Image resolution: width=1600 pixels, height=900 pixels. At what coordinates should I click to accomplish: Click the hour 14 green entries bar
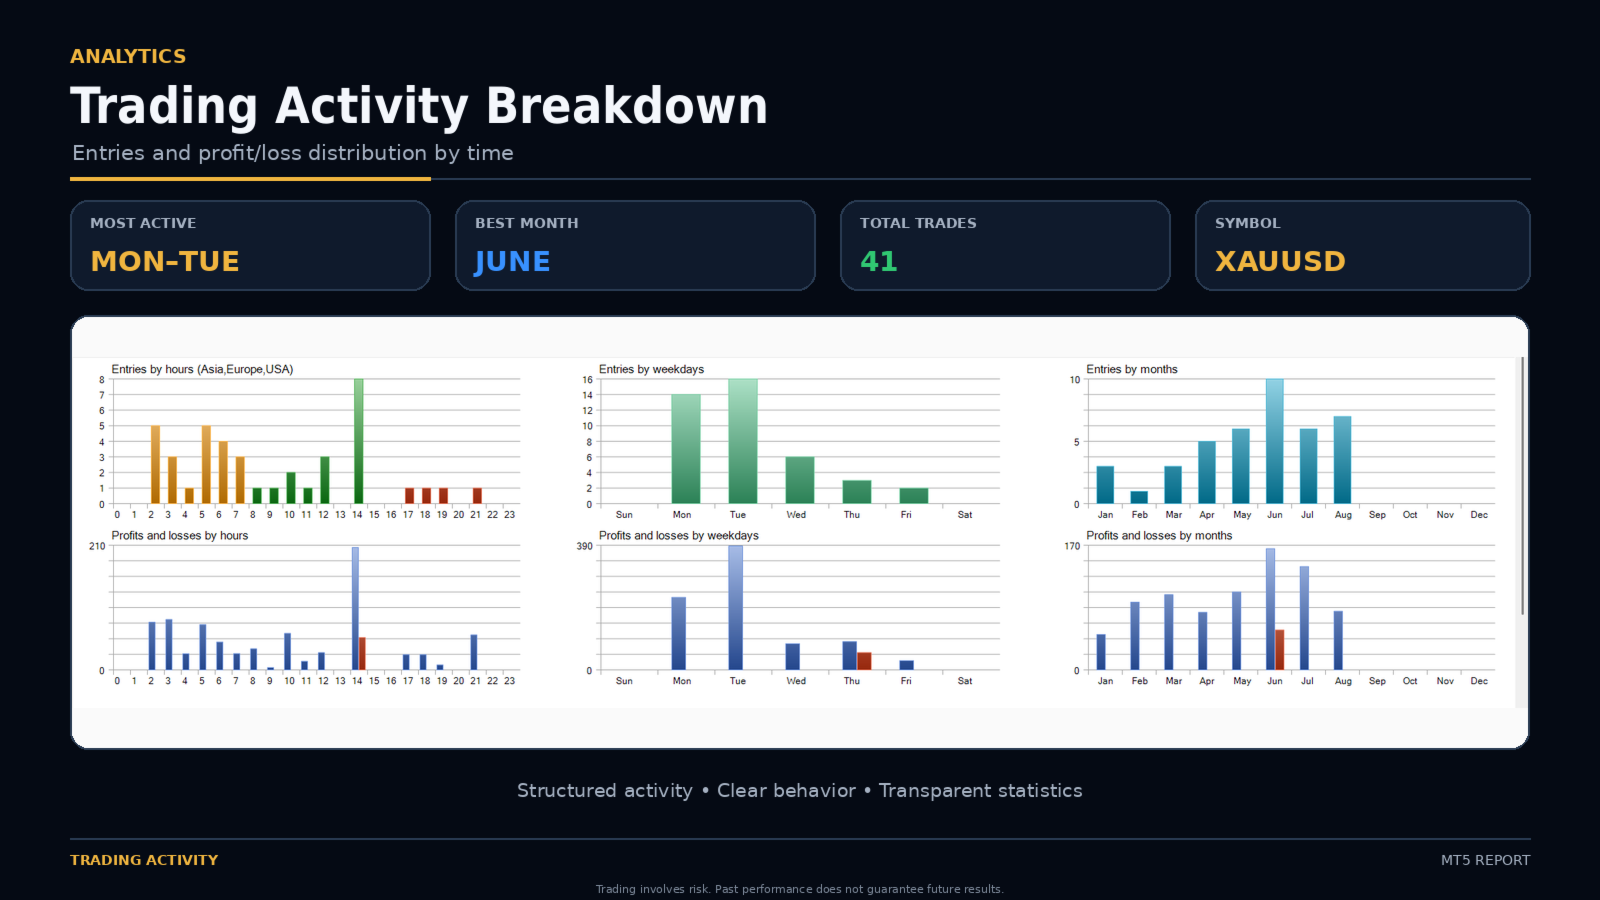coord(358,441)
